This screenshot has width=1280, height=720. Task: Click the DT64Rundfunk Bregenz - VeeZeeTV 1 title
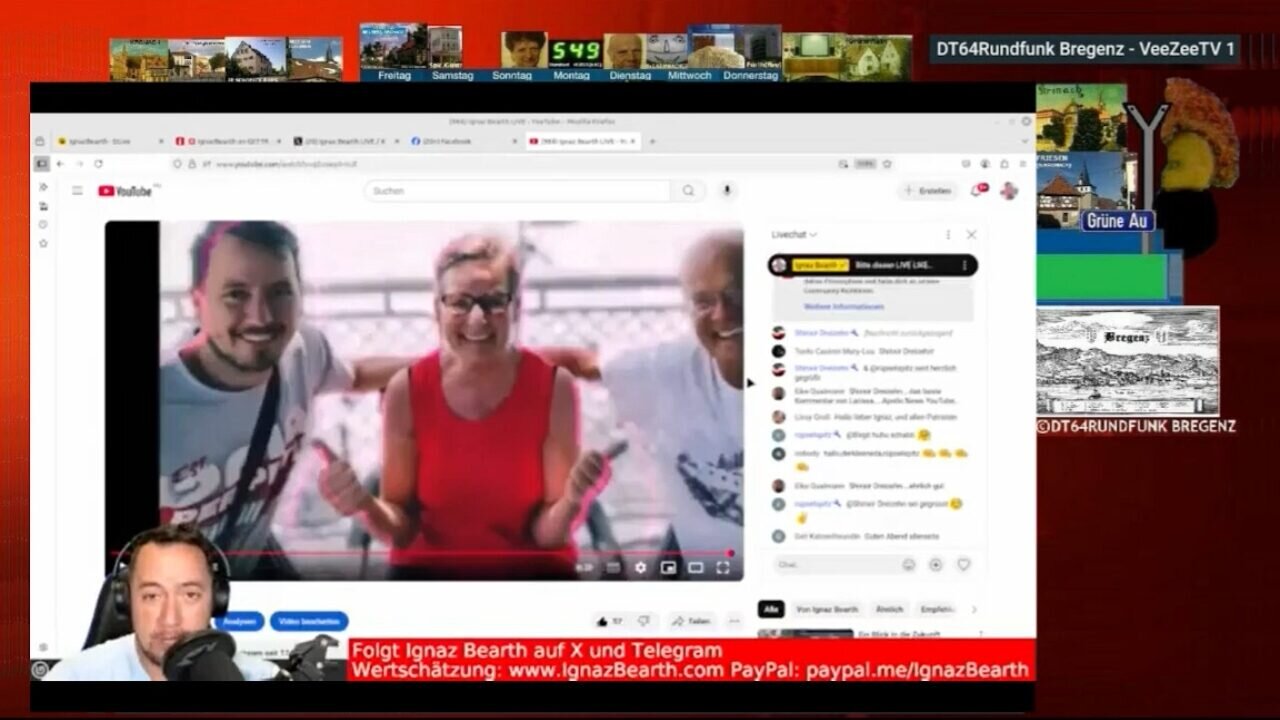pos(1084,49)
